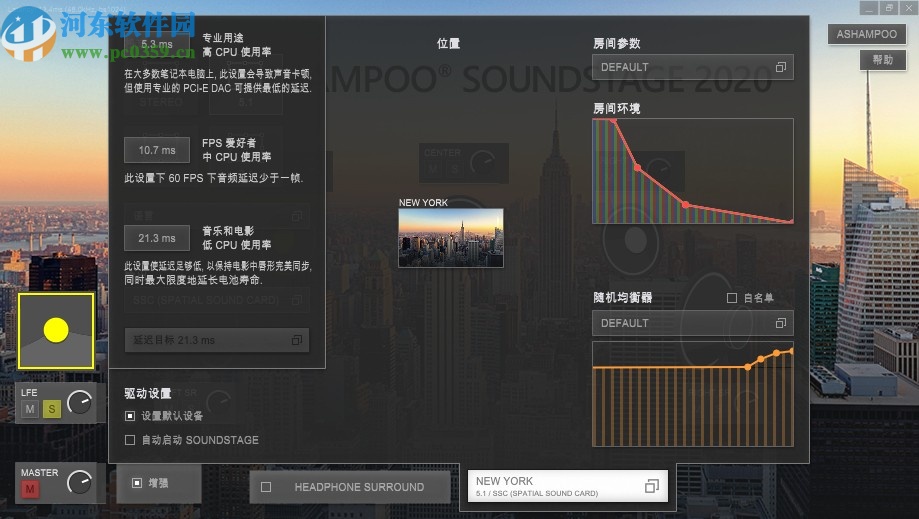Screen dimensions: 919x519
Task: Expand the NEW YORK profile selector
Action: click(x=567, y=486)
